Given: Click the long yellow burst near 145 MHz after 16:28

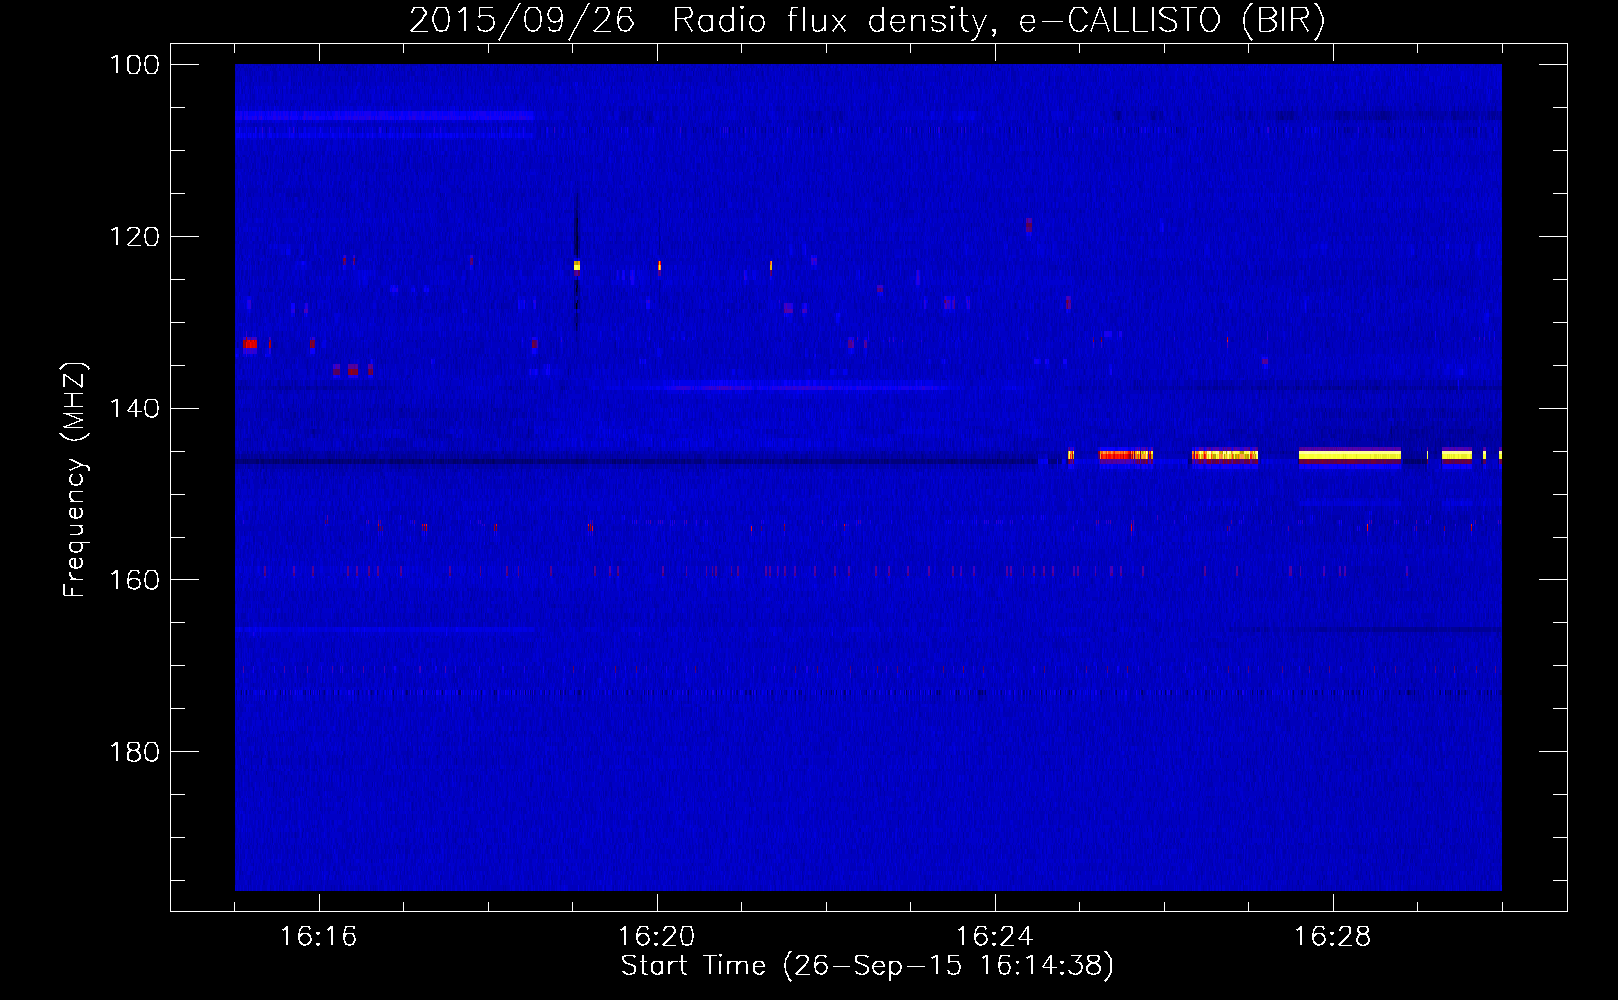Looking at the screenshot, I should tap(1350, 455).
